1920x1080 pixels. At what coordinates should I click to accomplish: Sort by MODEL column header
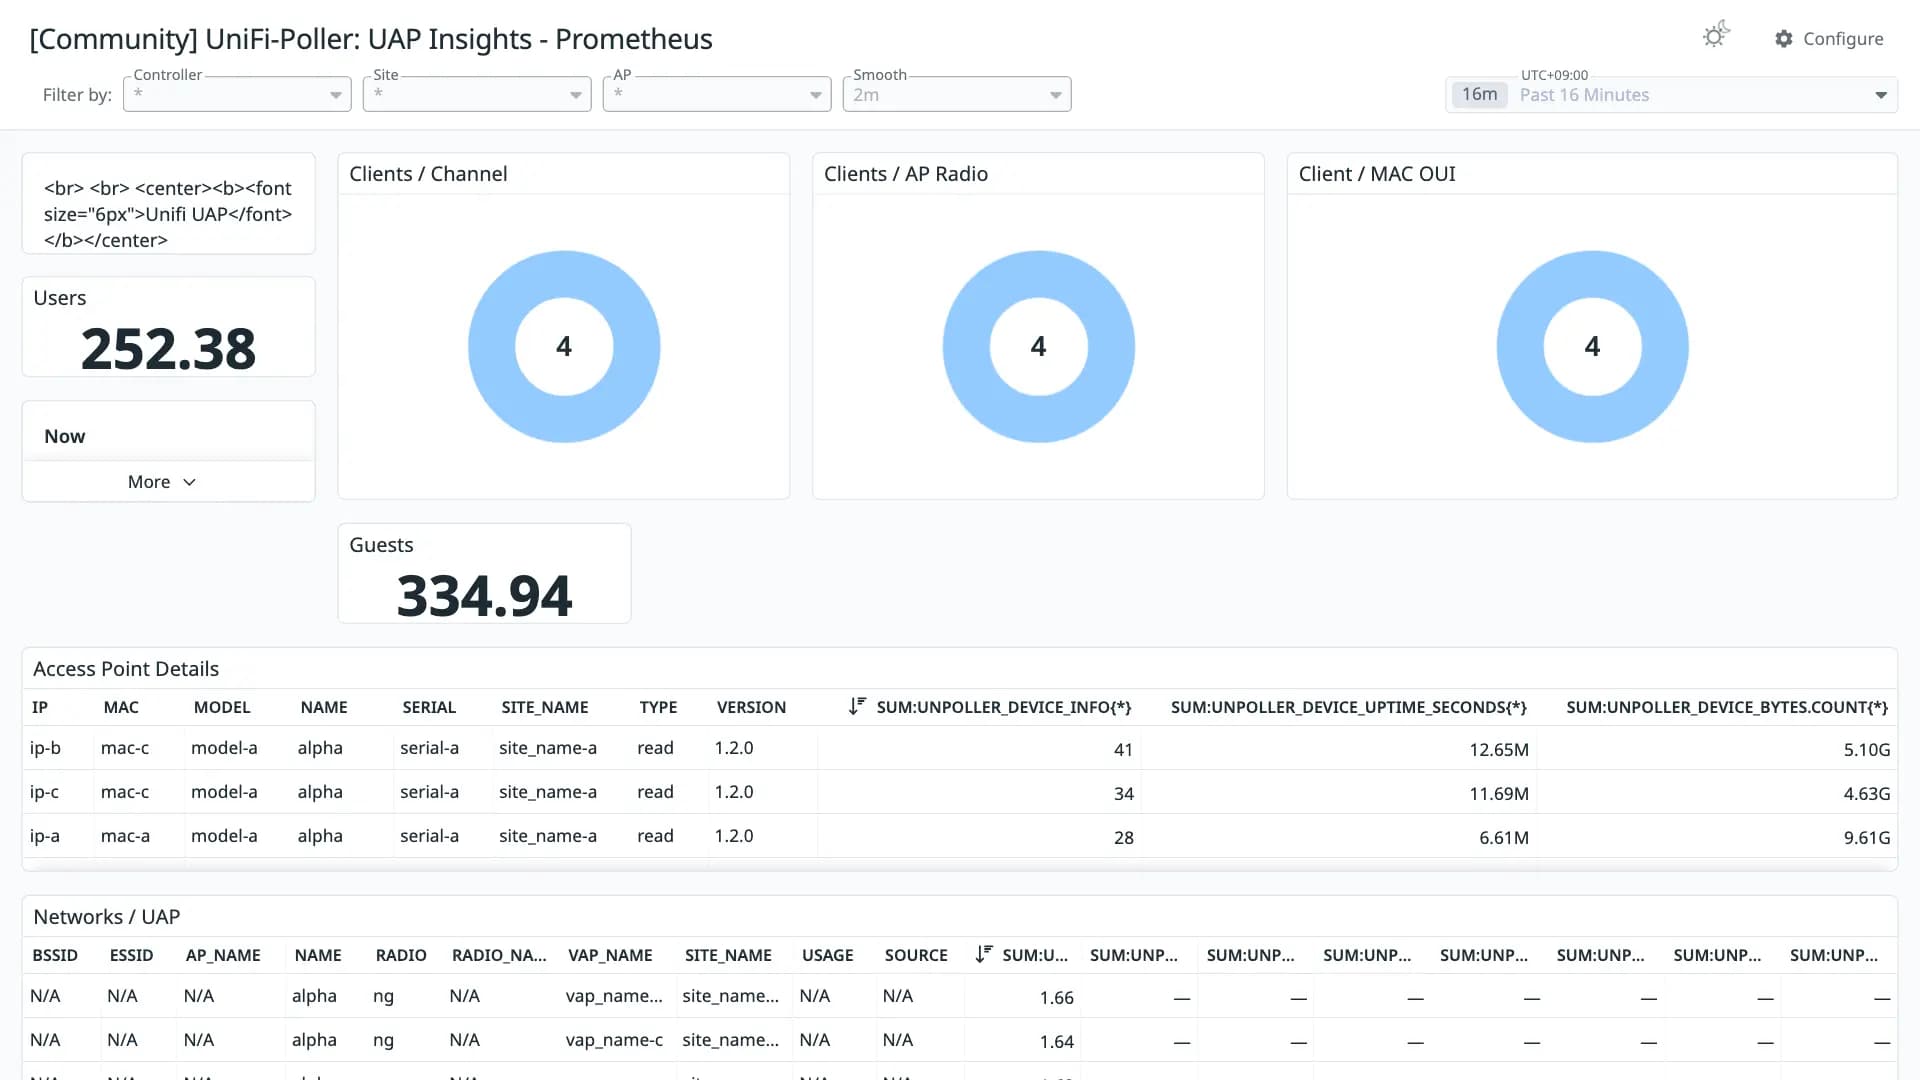click(222, 707)
